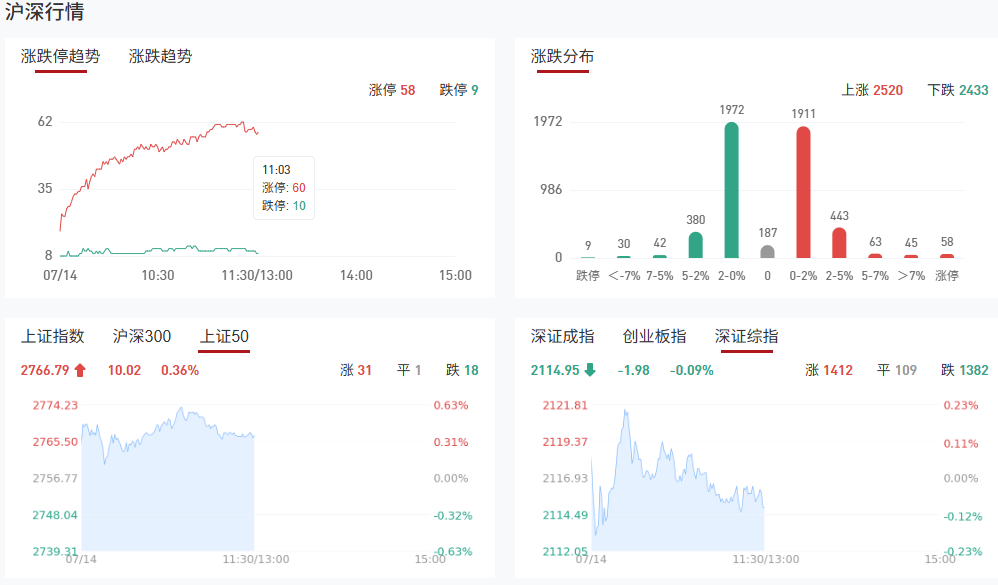Select the 深证综指 tab
The width and height of the screenshot is (998, 585).
click(x=747, y=336)
